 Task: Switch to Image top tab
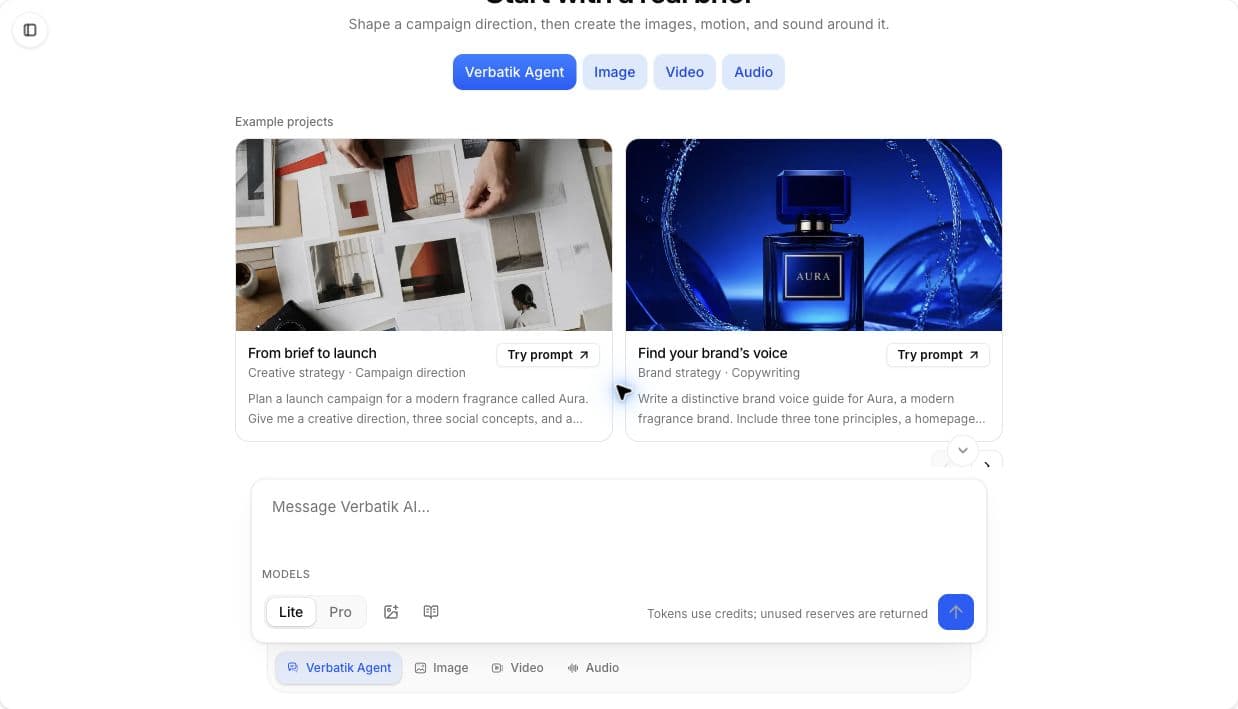pyautogui.click(x=614, y=72)
